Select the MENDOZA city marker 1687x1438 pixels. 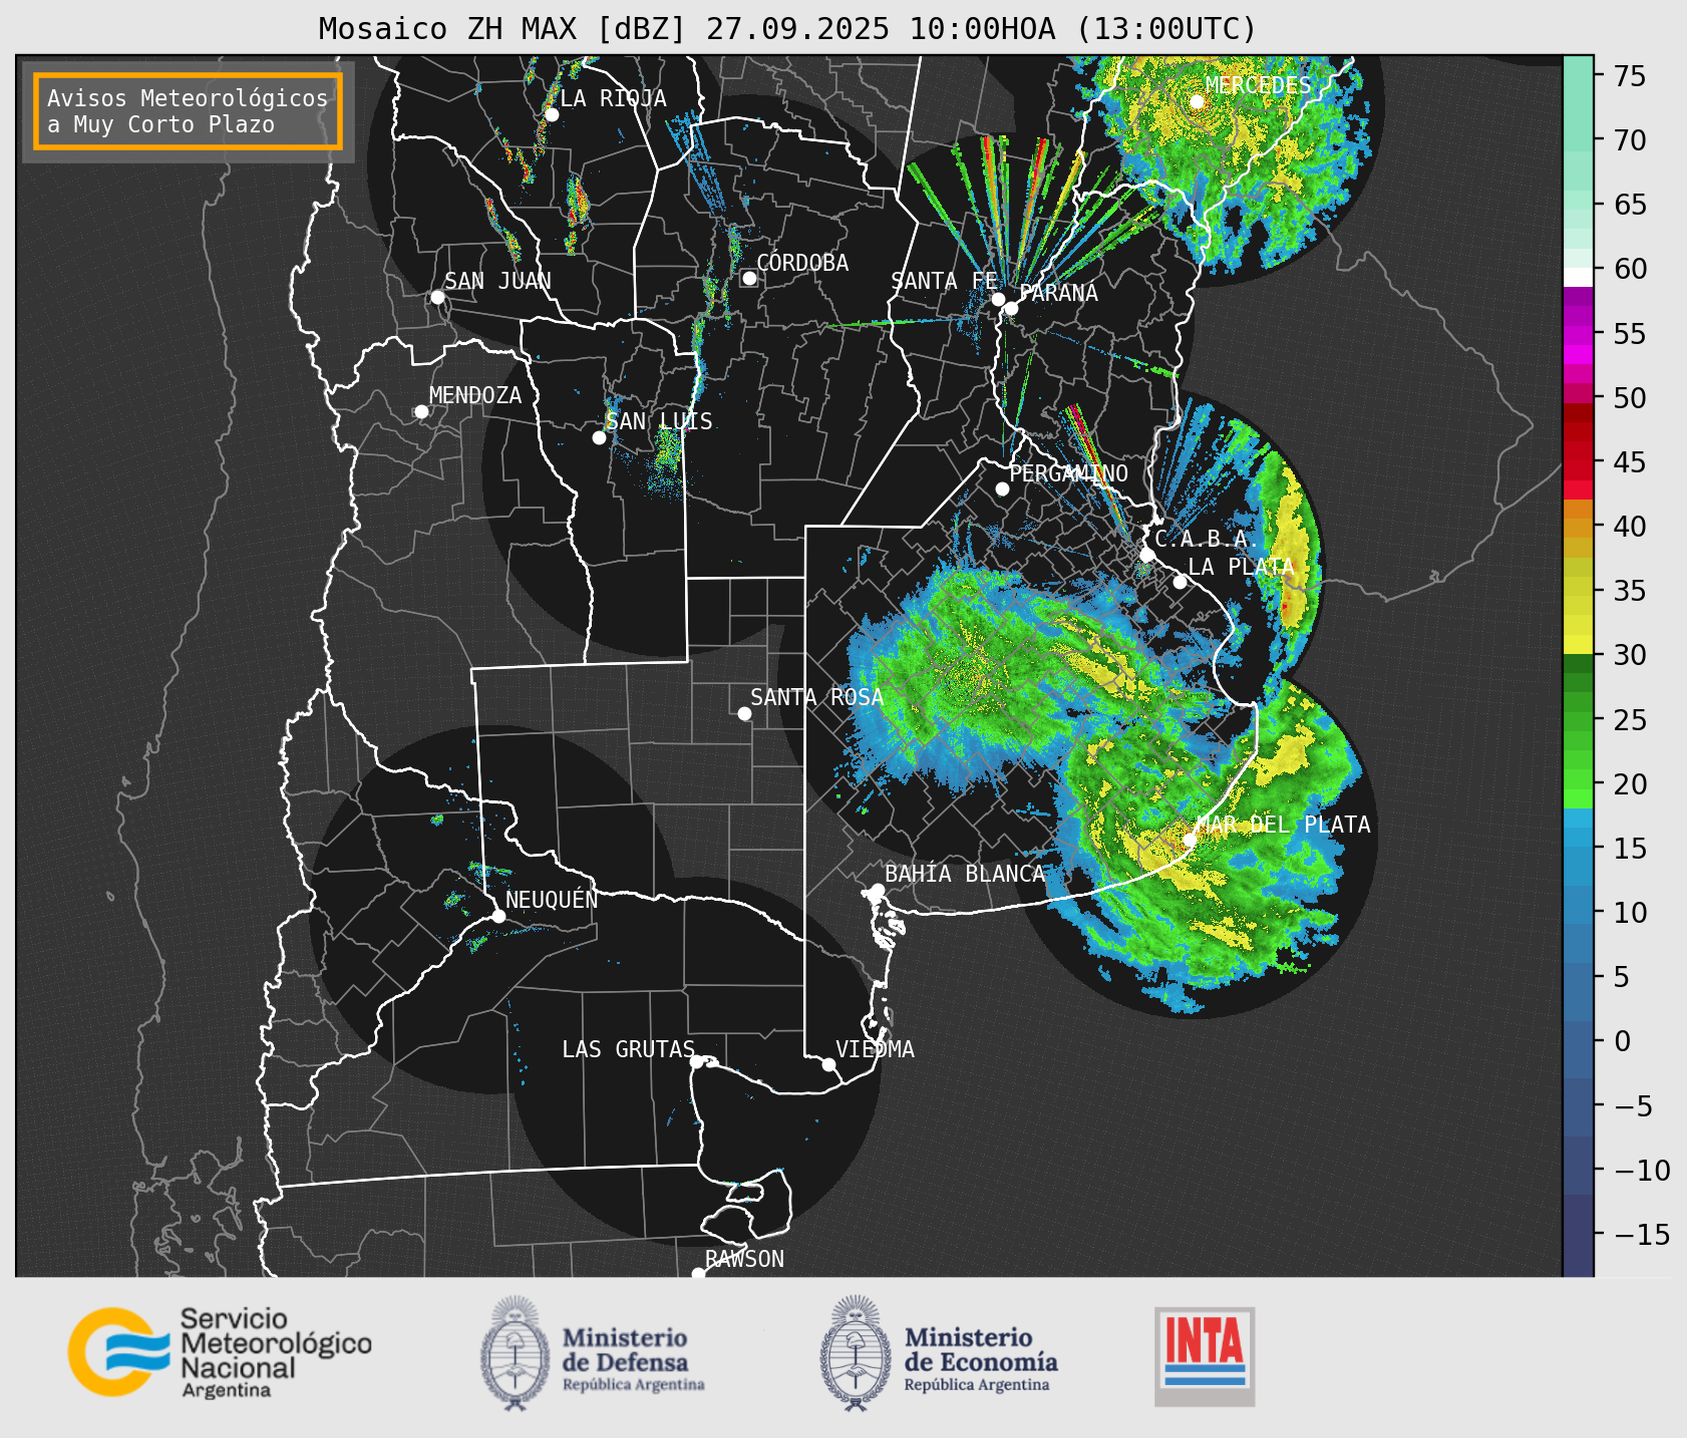point(421,412)
